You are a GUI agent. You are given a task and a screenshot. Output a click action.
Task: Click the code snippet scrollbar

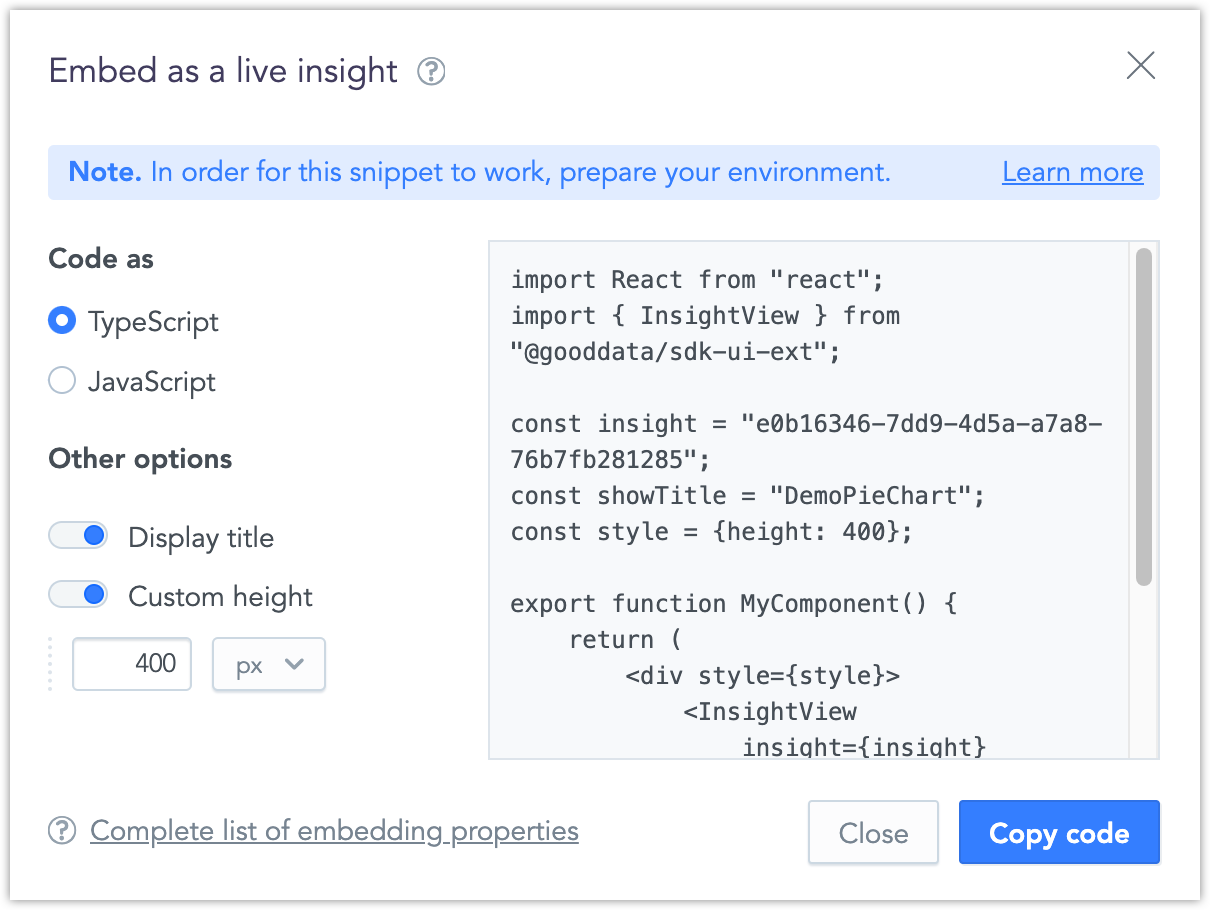point(1144,416)
